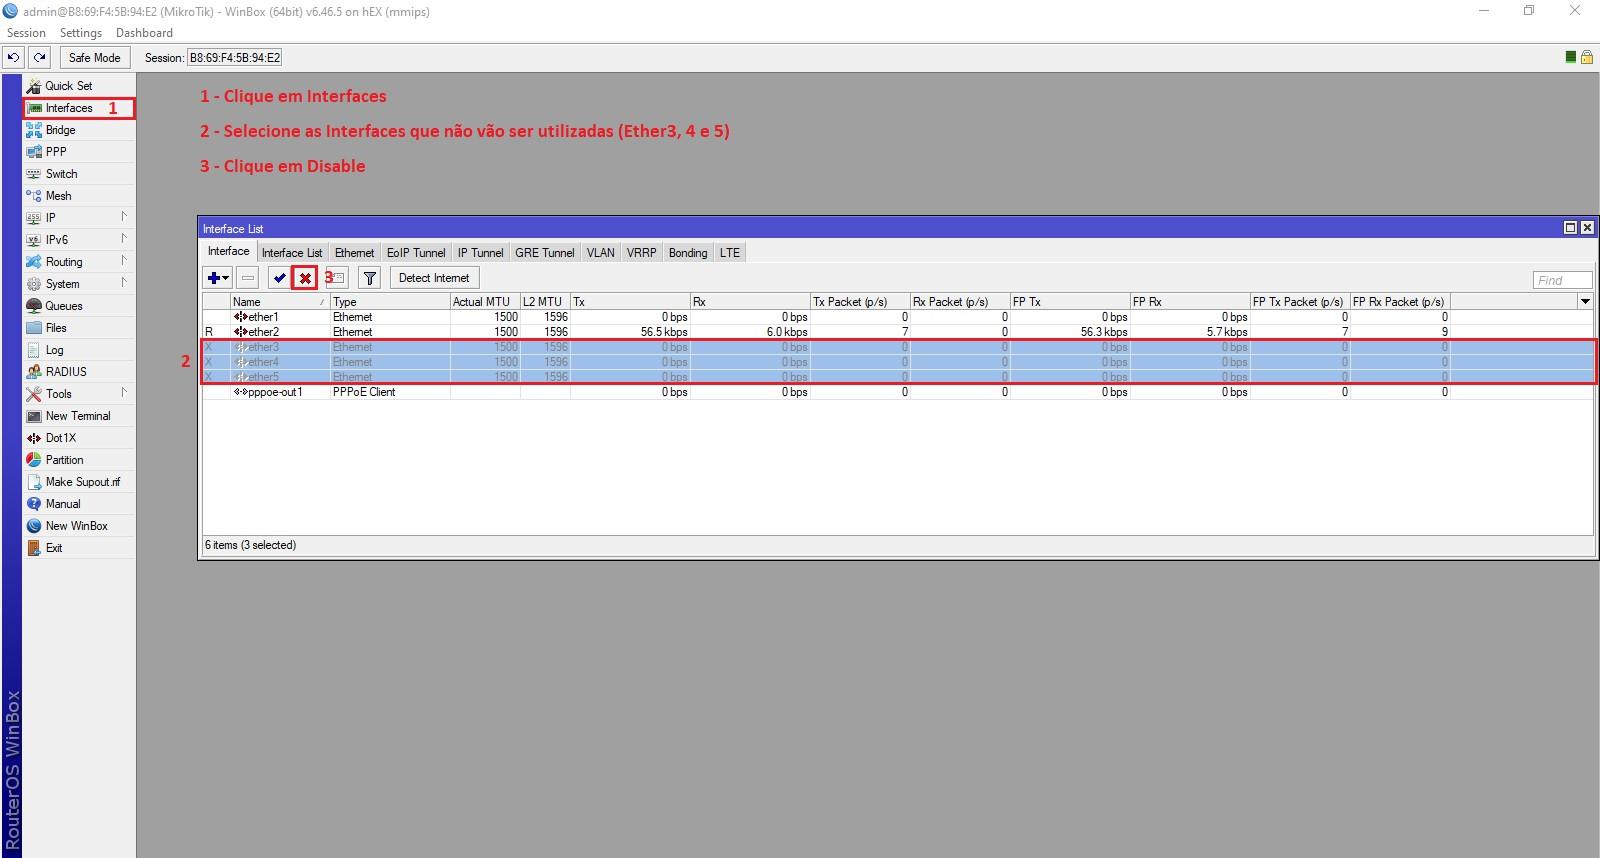Open the Dashboard menu
The width and height of the screenshot is (1600, 858).
pos(144,33)
